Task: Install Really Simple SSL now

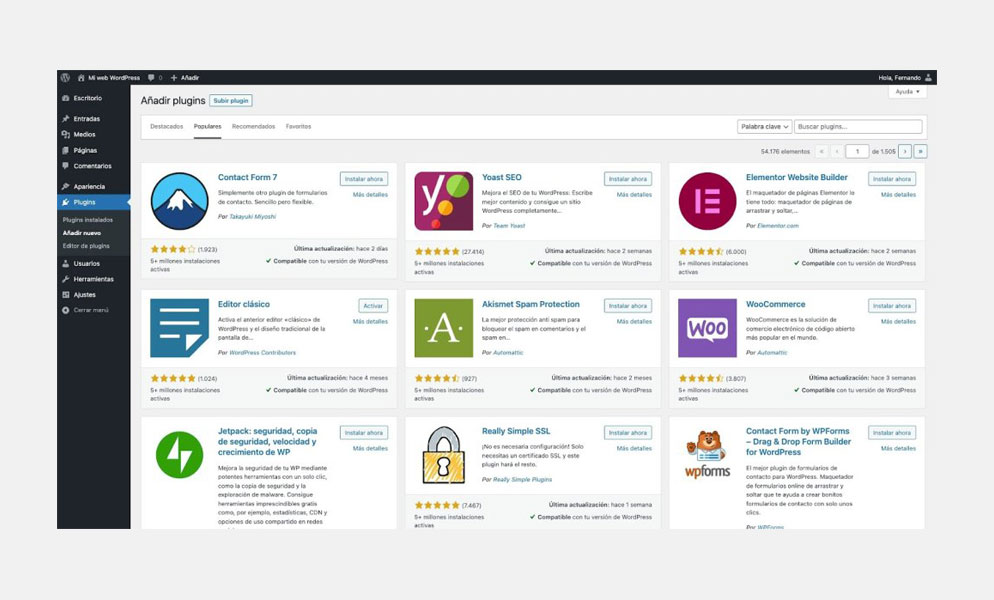Action: click(x=628, y=433)
